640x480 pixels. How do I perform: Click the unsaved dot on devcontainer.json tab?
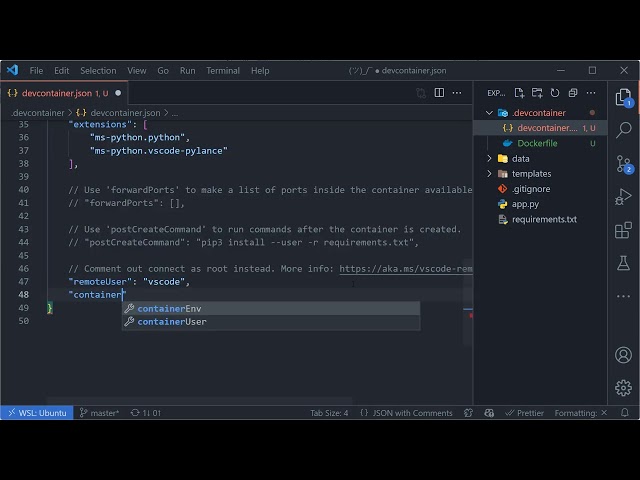118,93
